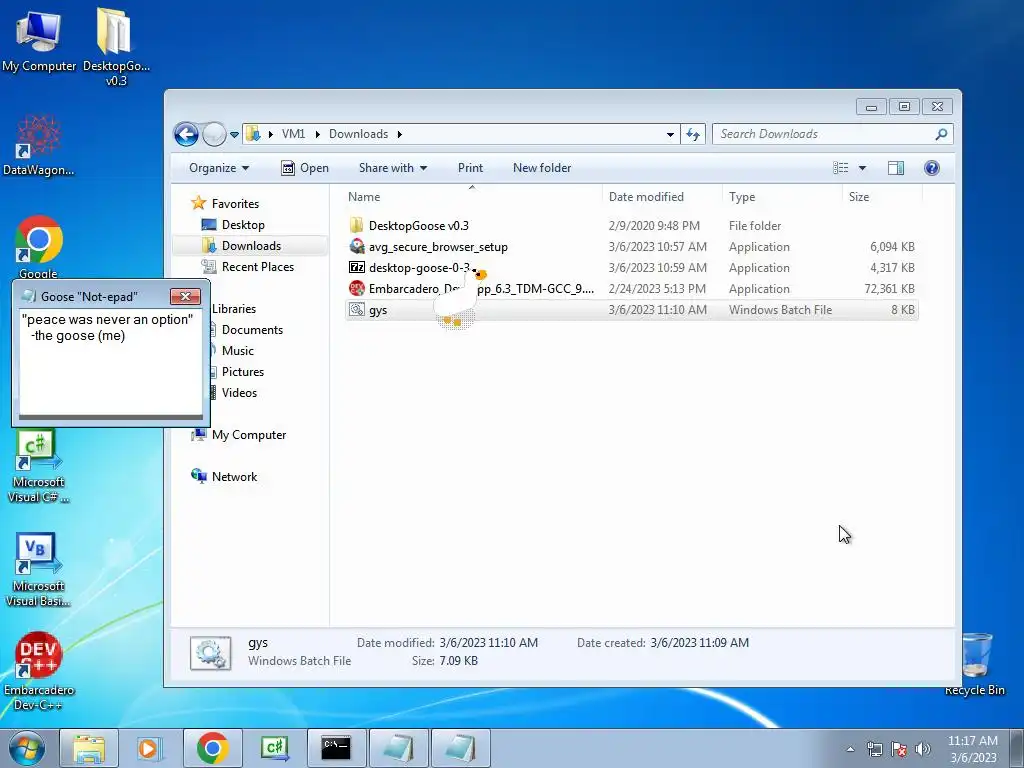Select the Embarcadero installer file icon
This screenshot has width=1024, height=768.
(x=357, y=288)
